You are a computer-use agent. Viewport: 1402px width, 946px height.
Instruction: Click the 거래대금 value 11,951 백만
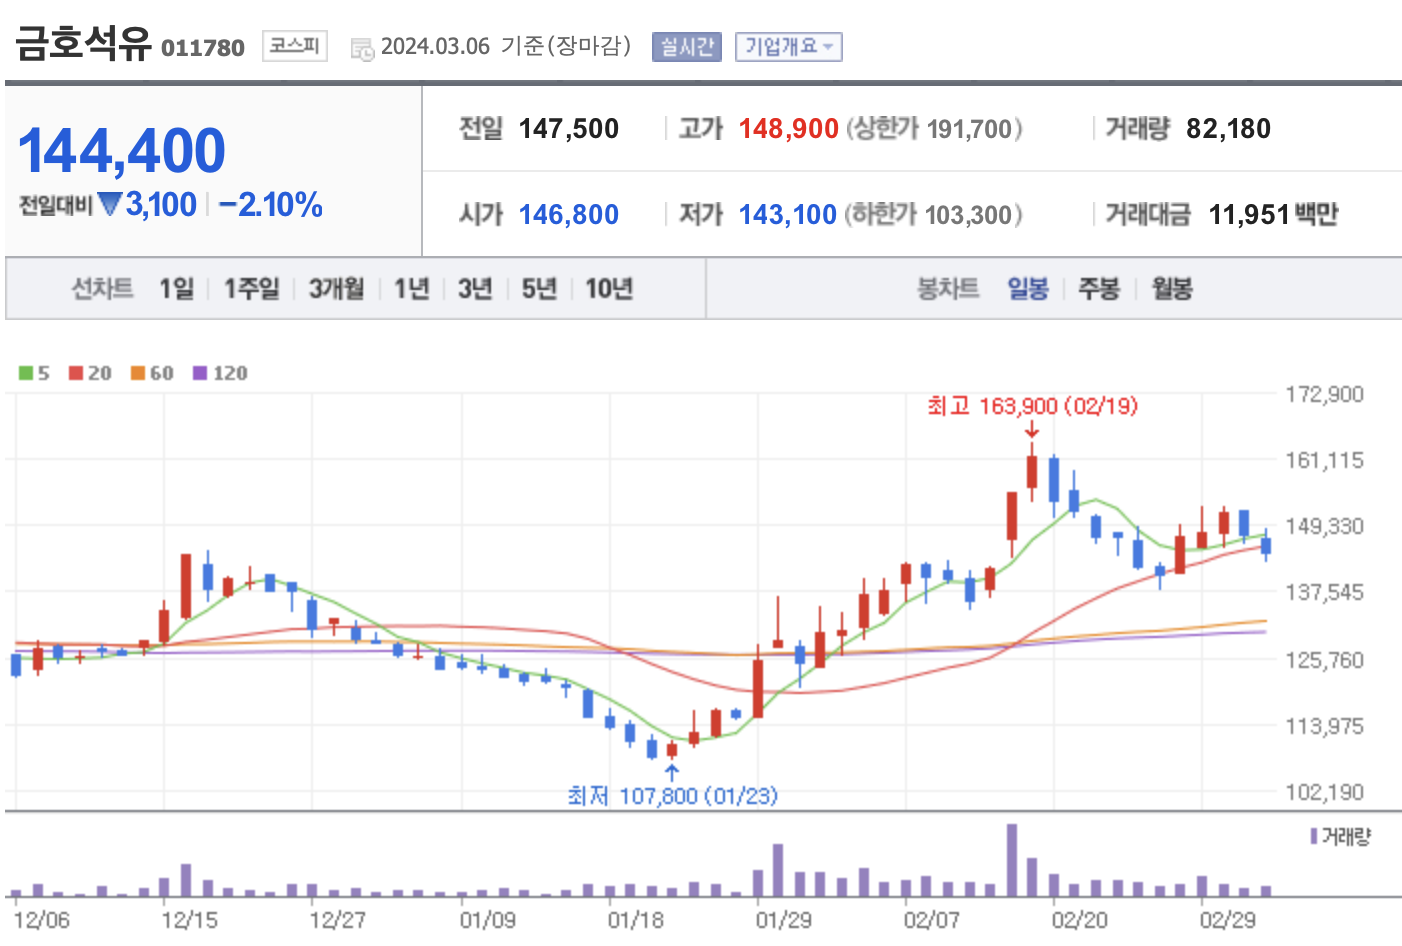(1273, 215)
